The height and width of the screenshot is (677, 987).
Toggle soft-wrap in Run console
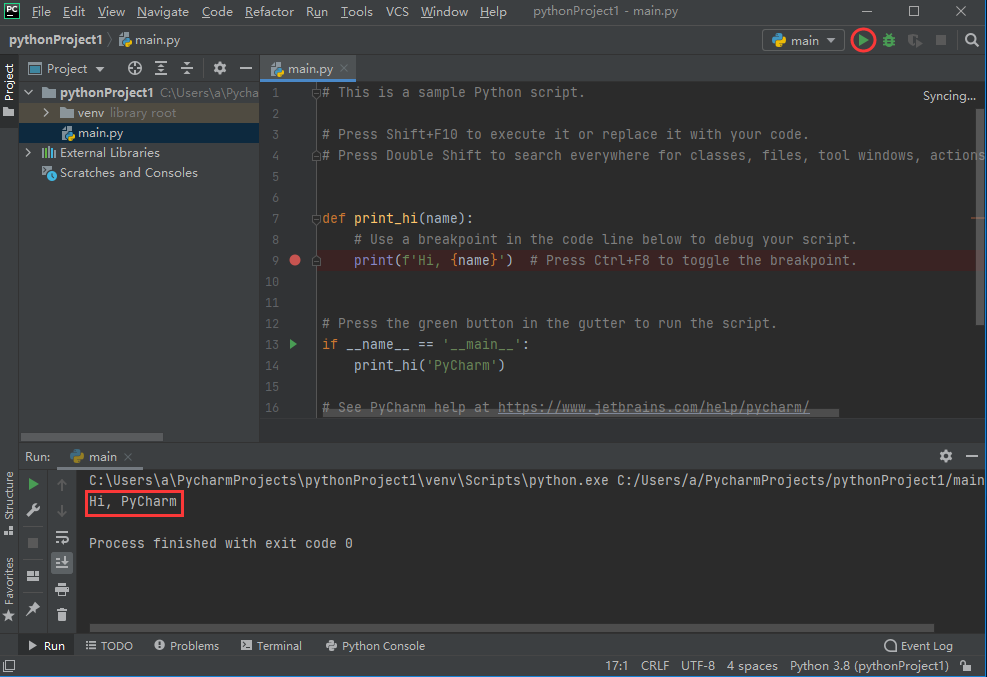[x=62, y=537]
